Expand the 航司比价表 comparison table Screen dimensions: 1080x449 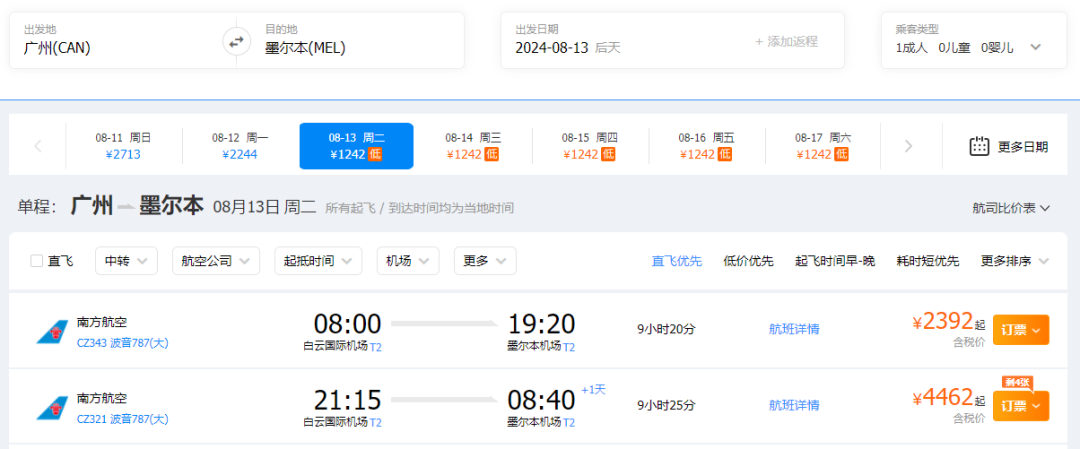(1011, 208)
